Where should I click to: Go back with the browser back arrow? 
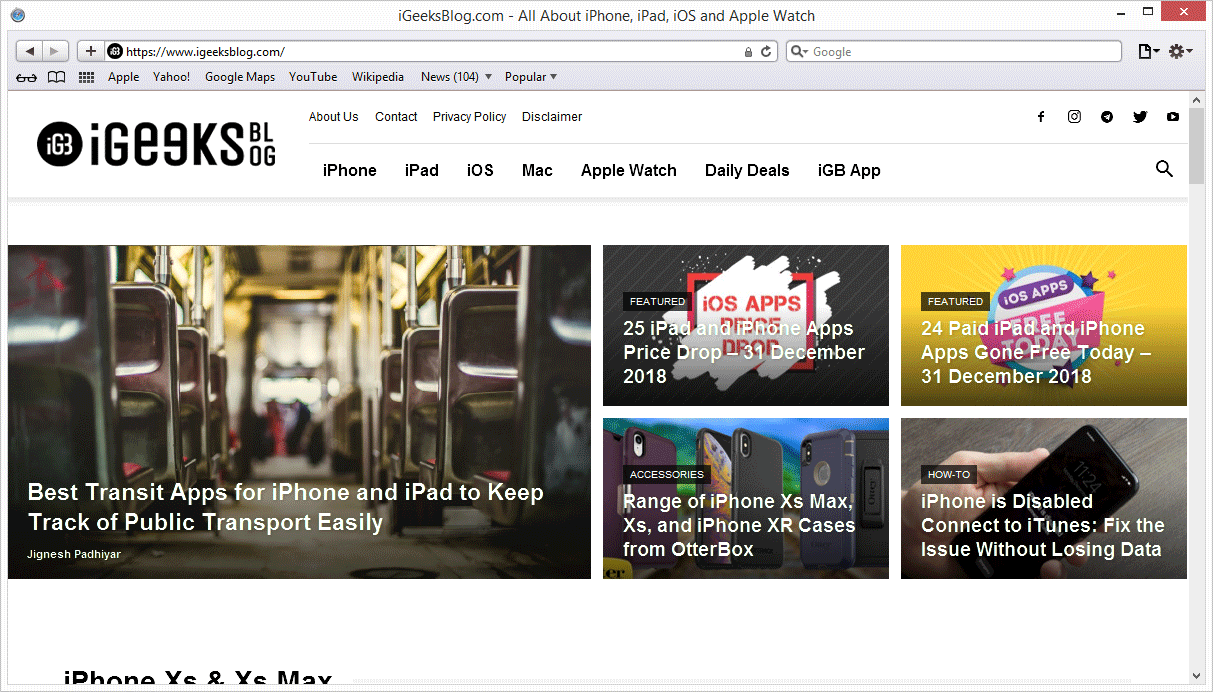30,51
